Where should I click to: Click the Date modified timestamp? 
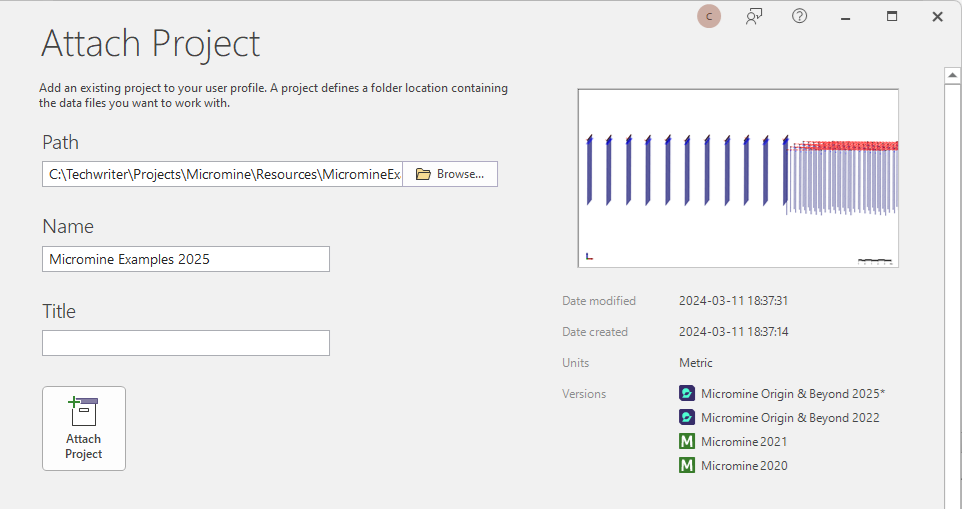click(x=733, y=301)
